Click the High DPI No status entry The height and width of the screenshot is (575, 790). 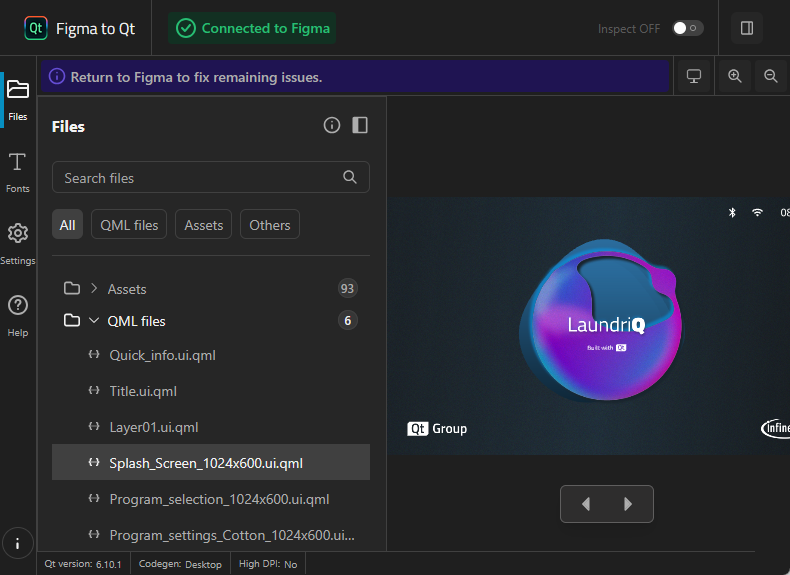coord(268,564)
